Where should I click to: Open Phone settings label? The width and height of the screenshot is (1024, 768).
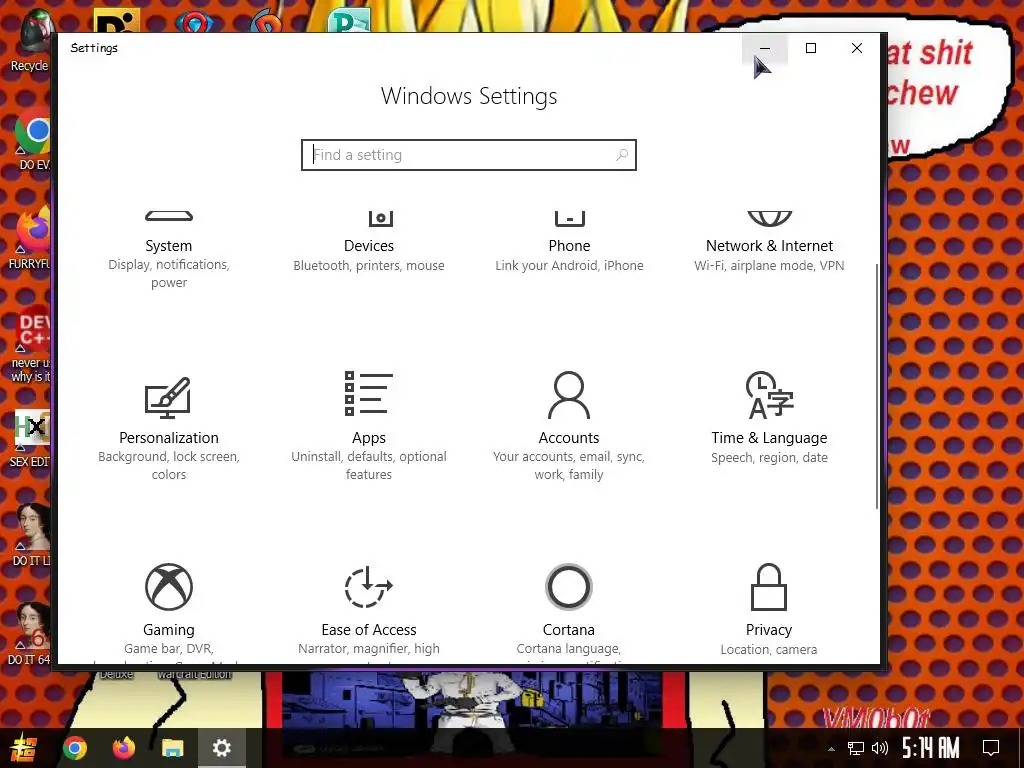pyautogui.click(x=569, y=246)
